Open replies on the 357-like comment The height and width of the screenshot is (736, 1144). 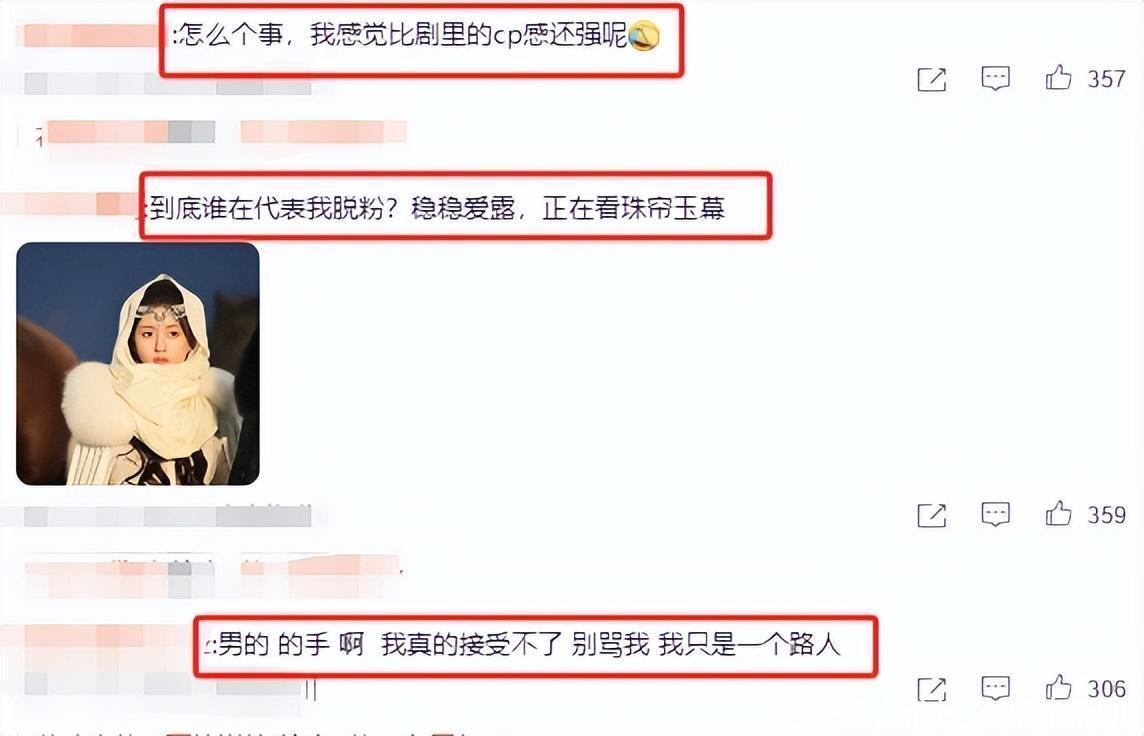click(x=995, y=78)
